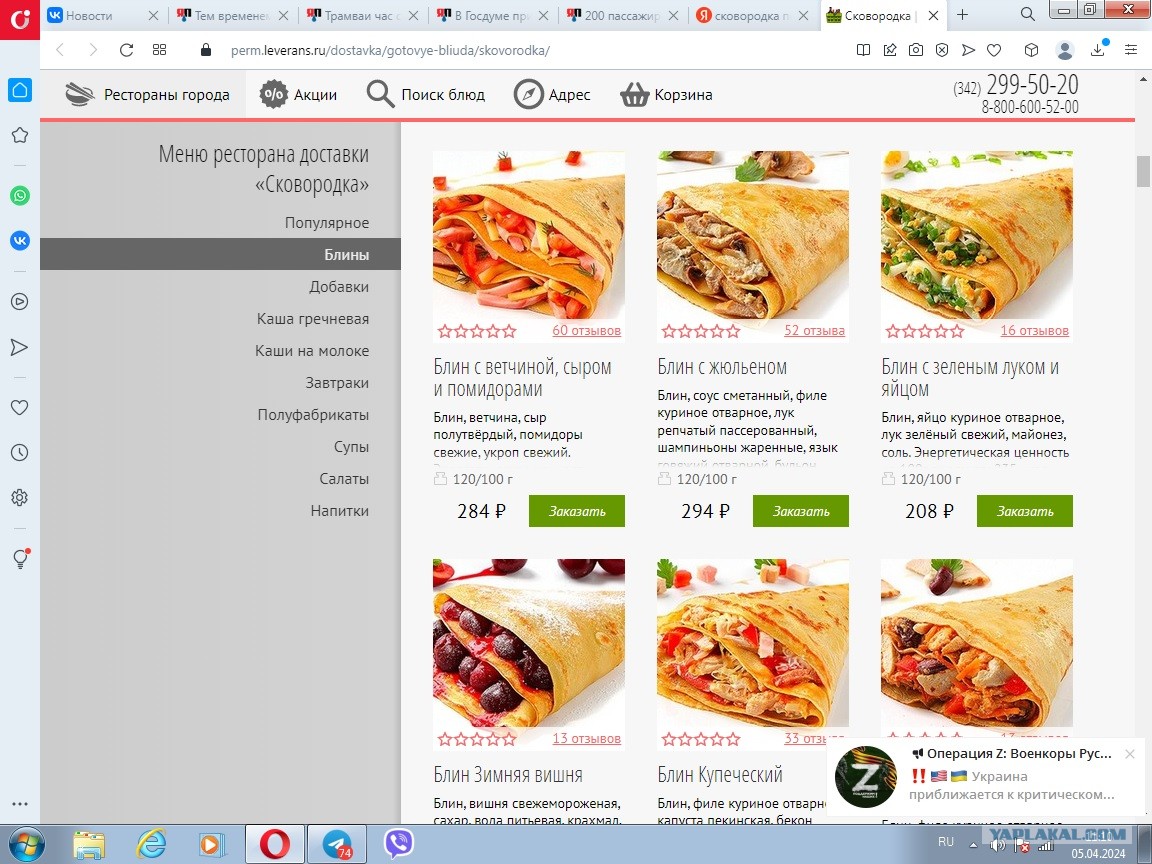Select Каша гречневая category

[x=313, y=319]
